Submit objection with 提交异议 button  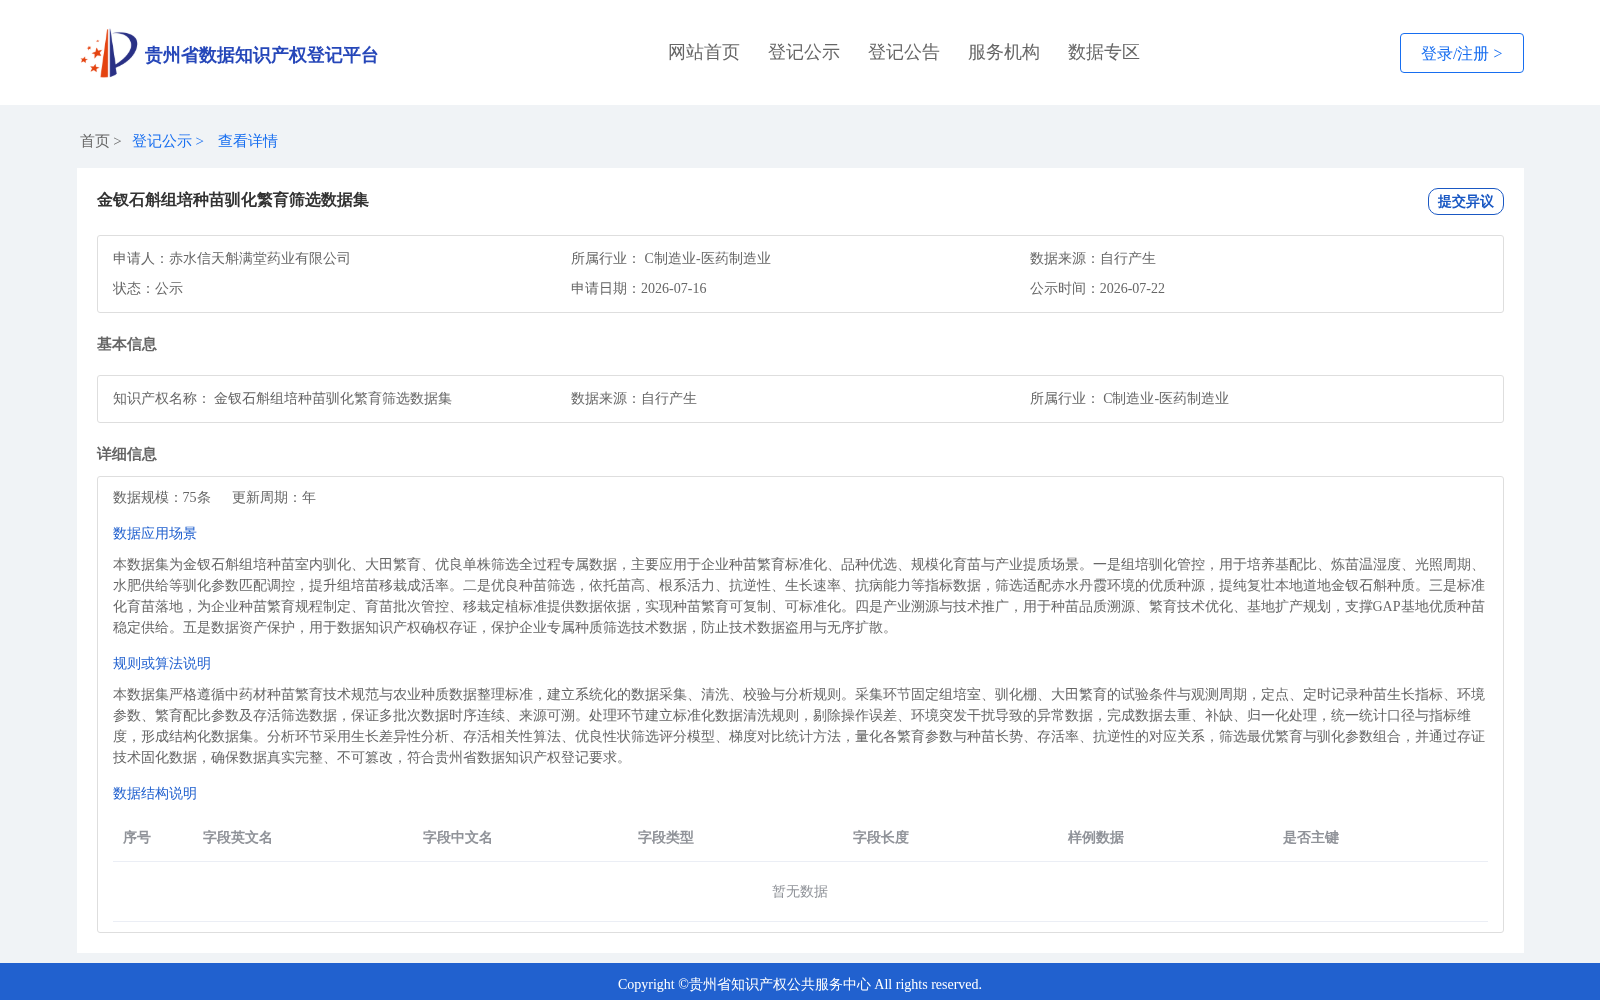tap(1465, 201)
